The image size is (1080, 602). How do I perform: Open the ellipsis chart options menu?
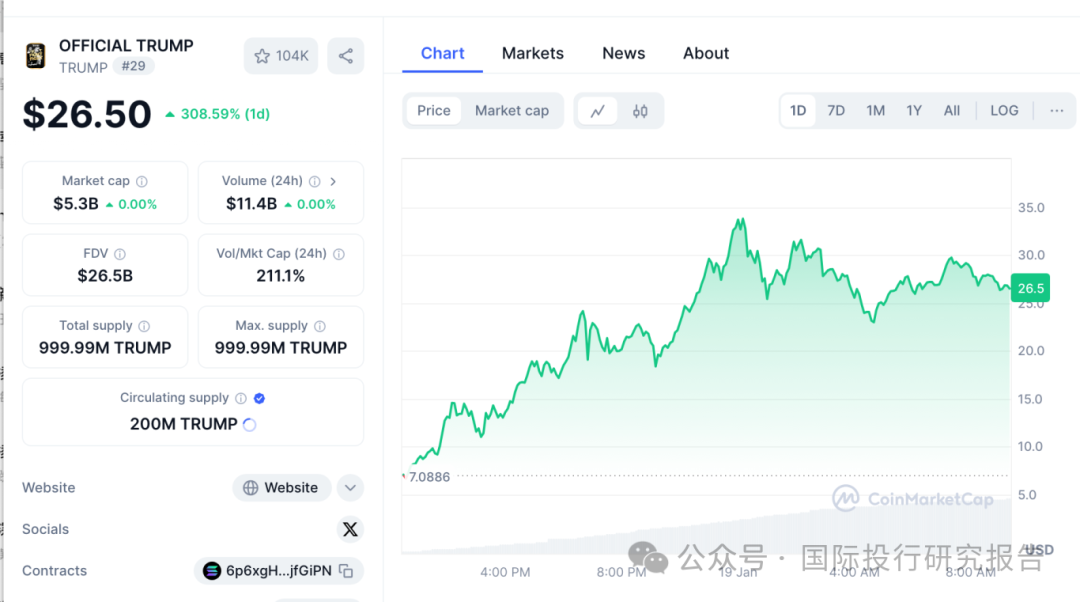[1057, 110]
